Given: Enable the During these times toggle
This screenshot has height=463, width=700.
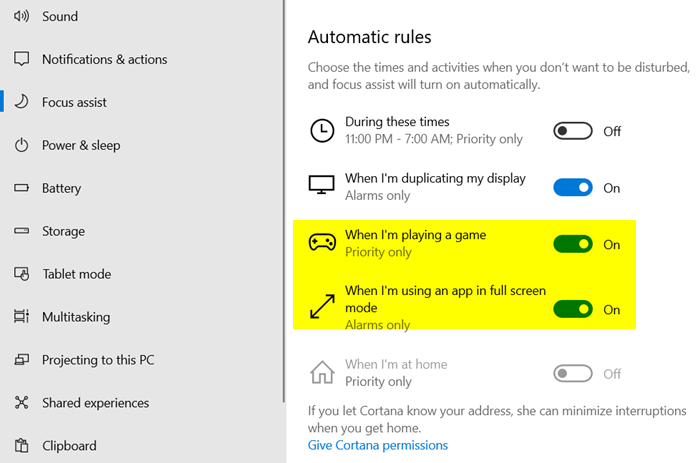Looking at the screenshot, I should point(573,131).
